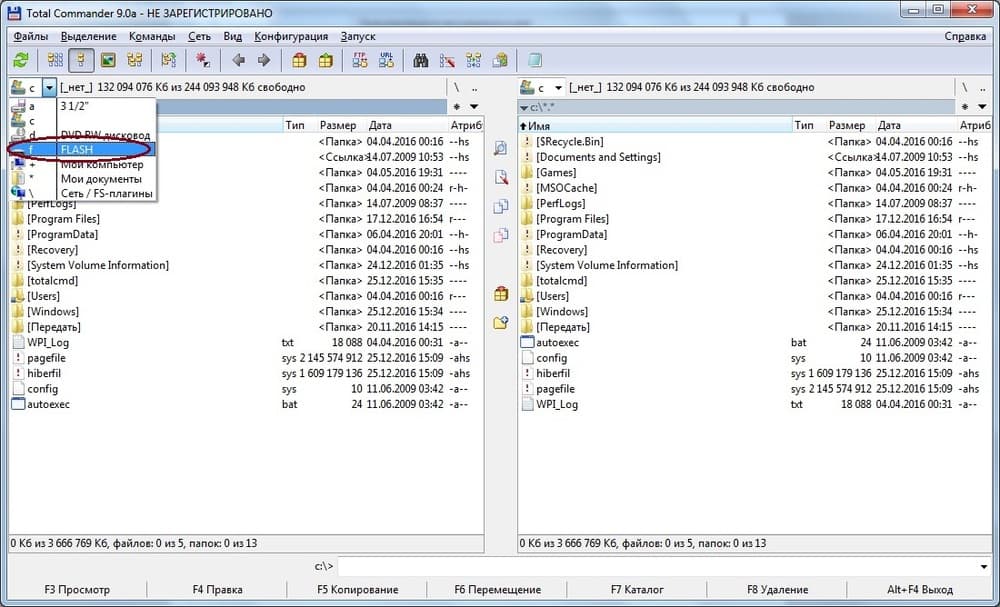Click pack icon in middle bar

501,293
